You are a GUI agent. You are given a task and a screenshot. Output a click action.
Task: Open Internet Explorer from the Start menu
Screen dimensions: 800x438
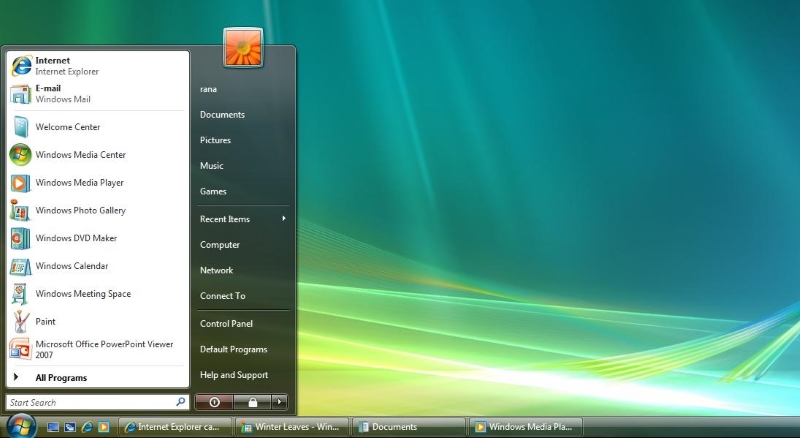coord(97,66)
